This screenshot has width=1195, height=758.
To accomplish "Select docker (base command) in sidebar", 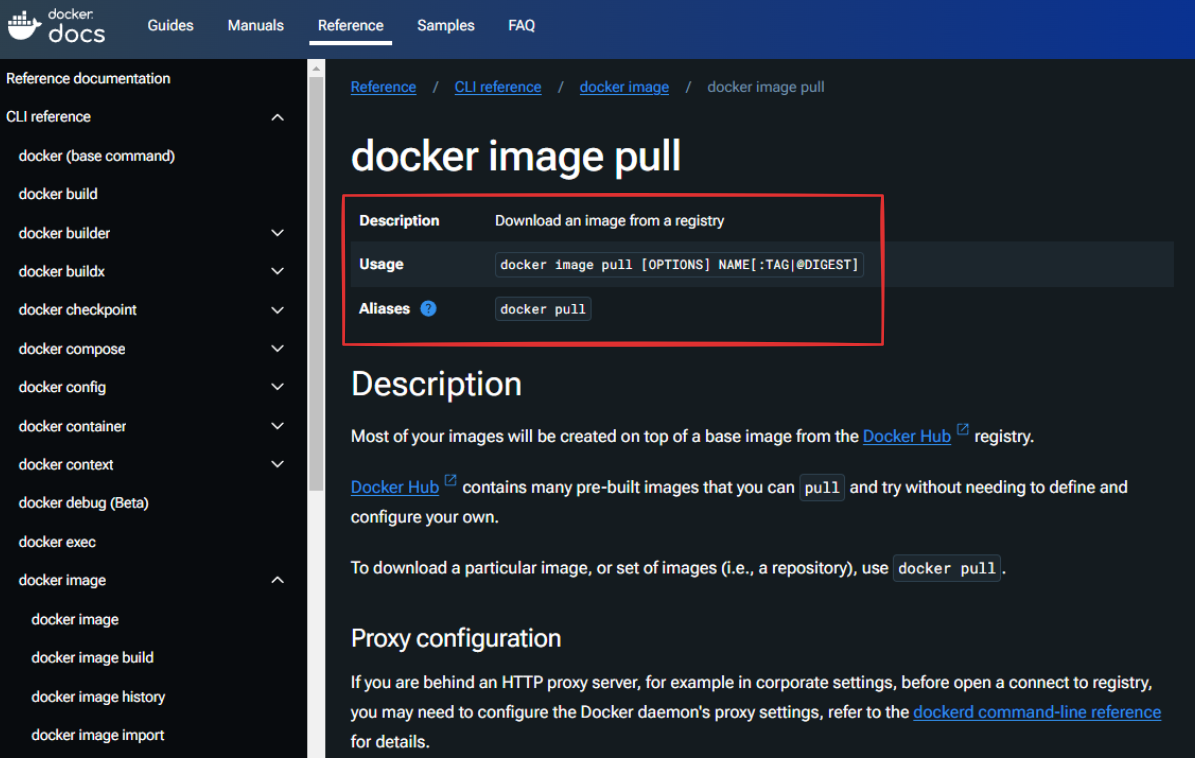I will tap(97, 155).
